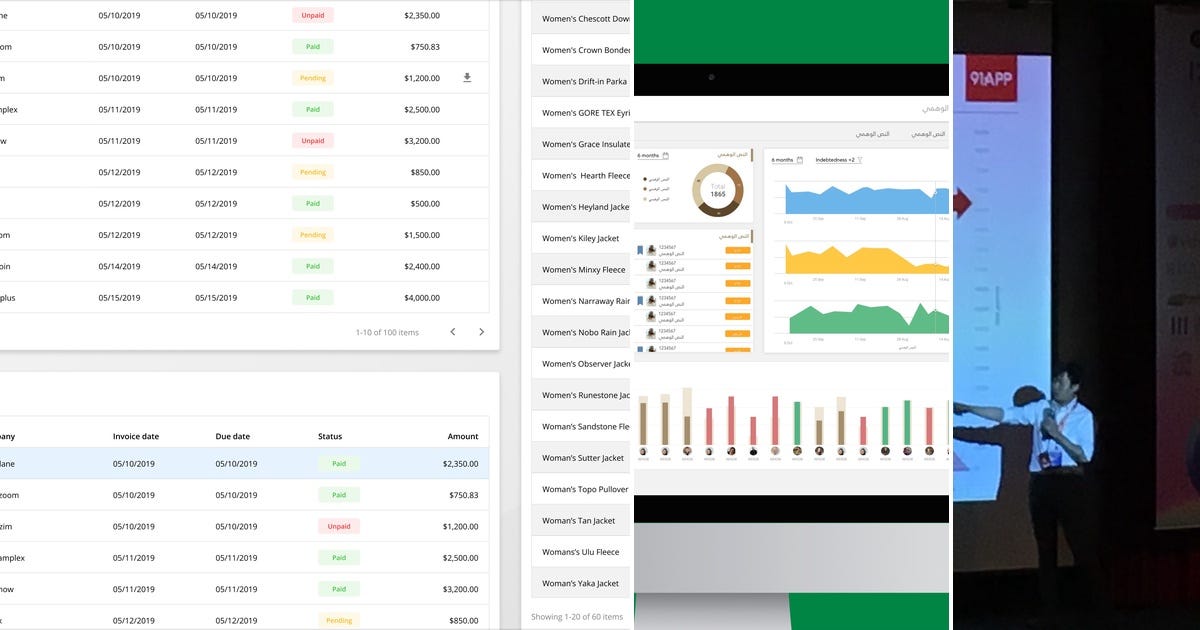Open the 6 months dropdown in the donut widget
Screen dimensions: 1200x630
[x=648, y=156]
